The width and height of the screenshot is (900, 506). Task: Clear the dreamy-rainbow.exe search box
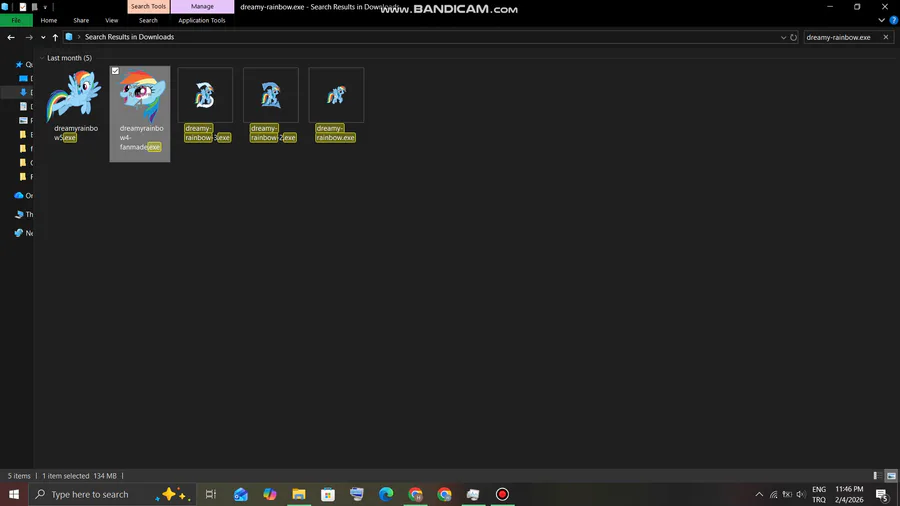point(886,37)
